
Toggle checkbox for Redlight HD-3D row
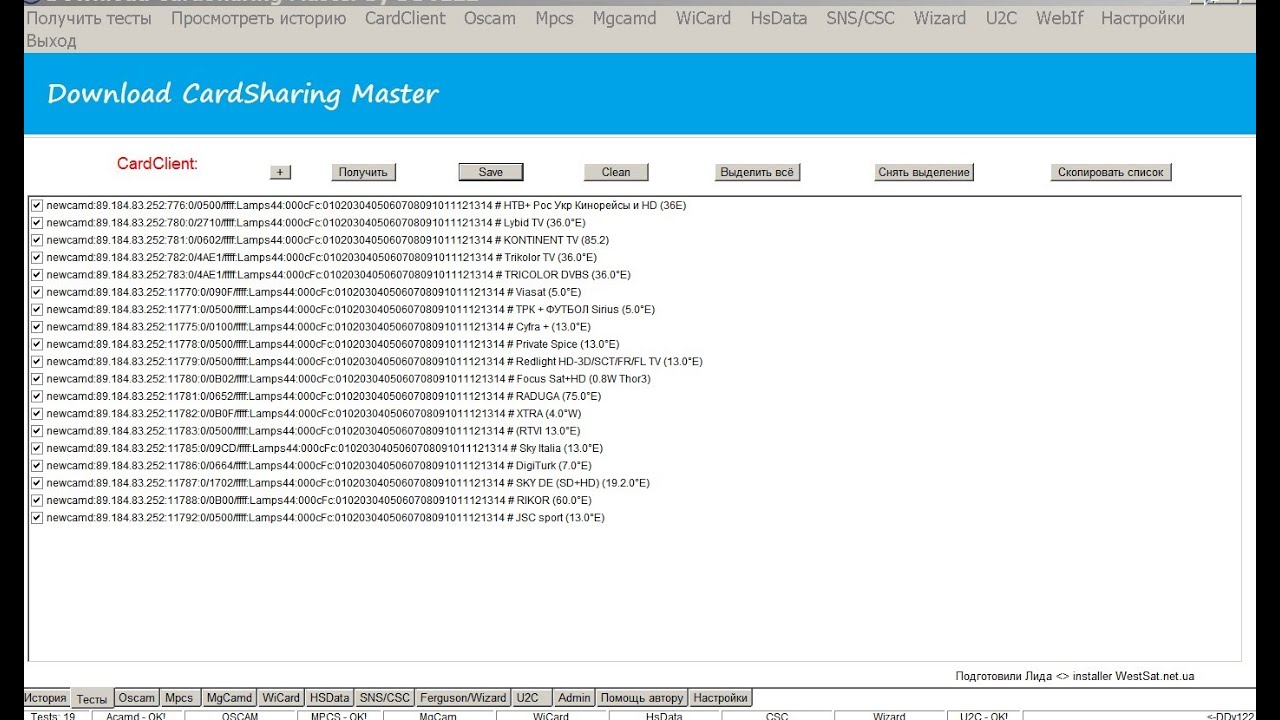pyautogui.click(x=37, y=361)
